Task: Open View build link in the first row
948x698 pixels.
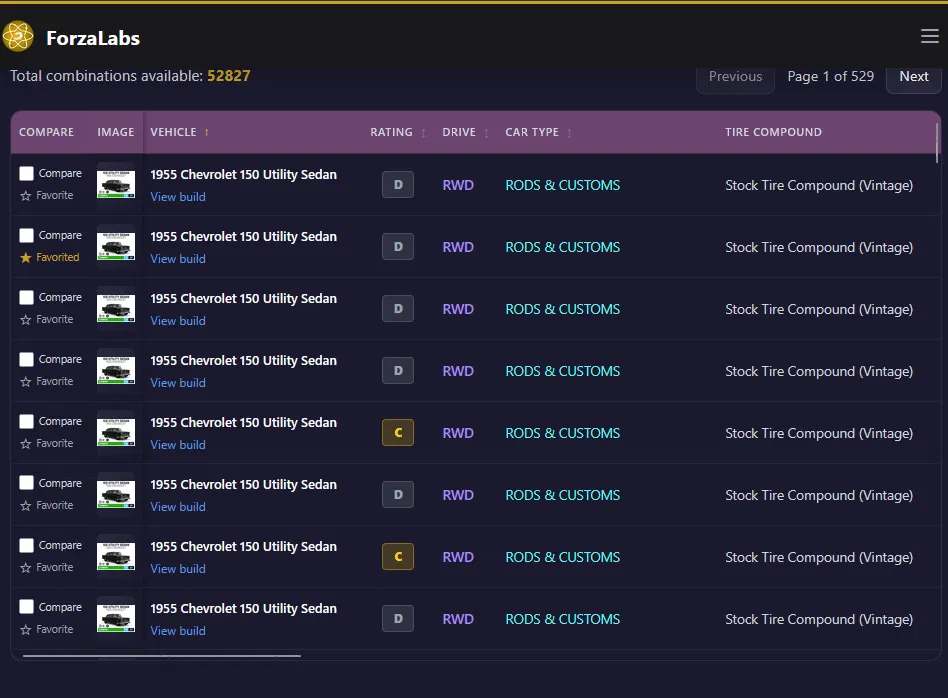Action: click(x=178, y=197)
